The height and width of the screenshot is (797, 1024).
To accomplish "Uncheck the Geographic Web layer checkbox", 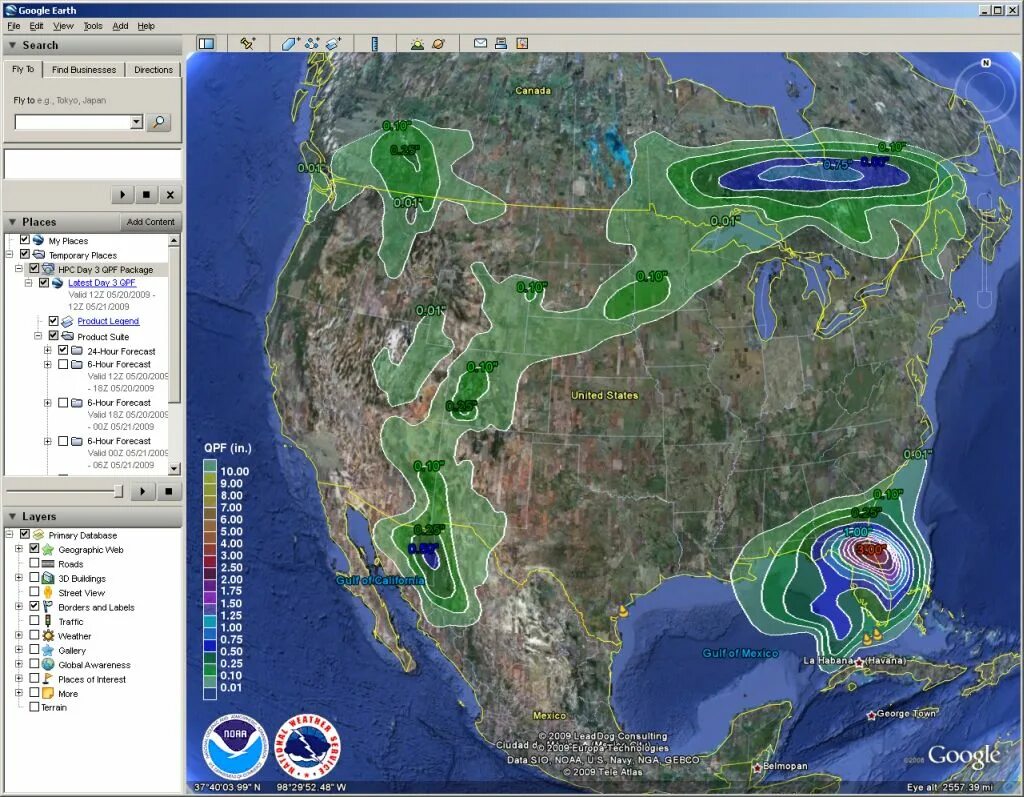I will [34, 549].
